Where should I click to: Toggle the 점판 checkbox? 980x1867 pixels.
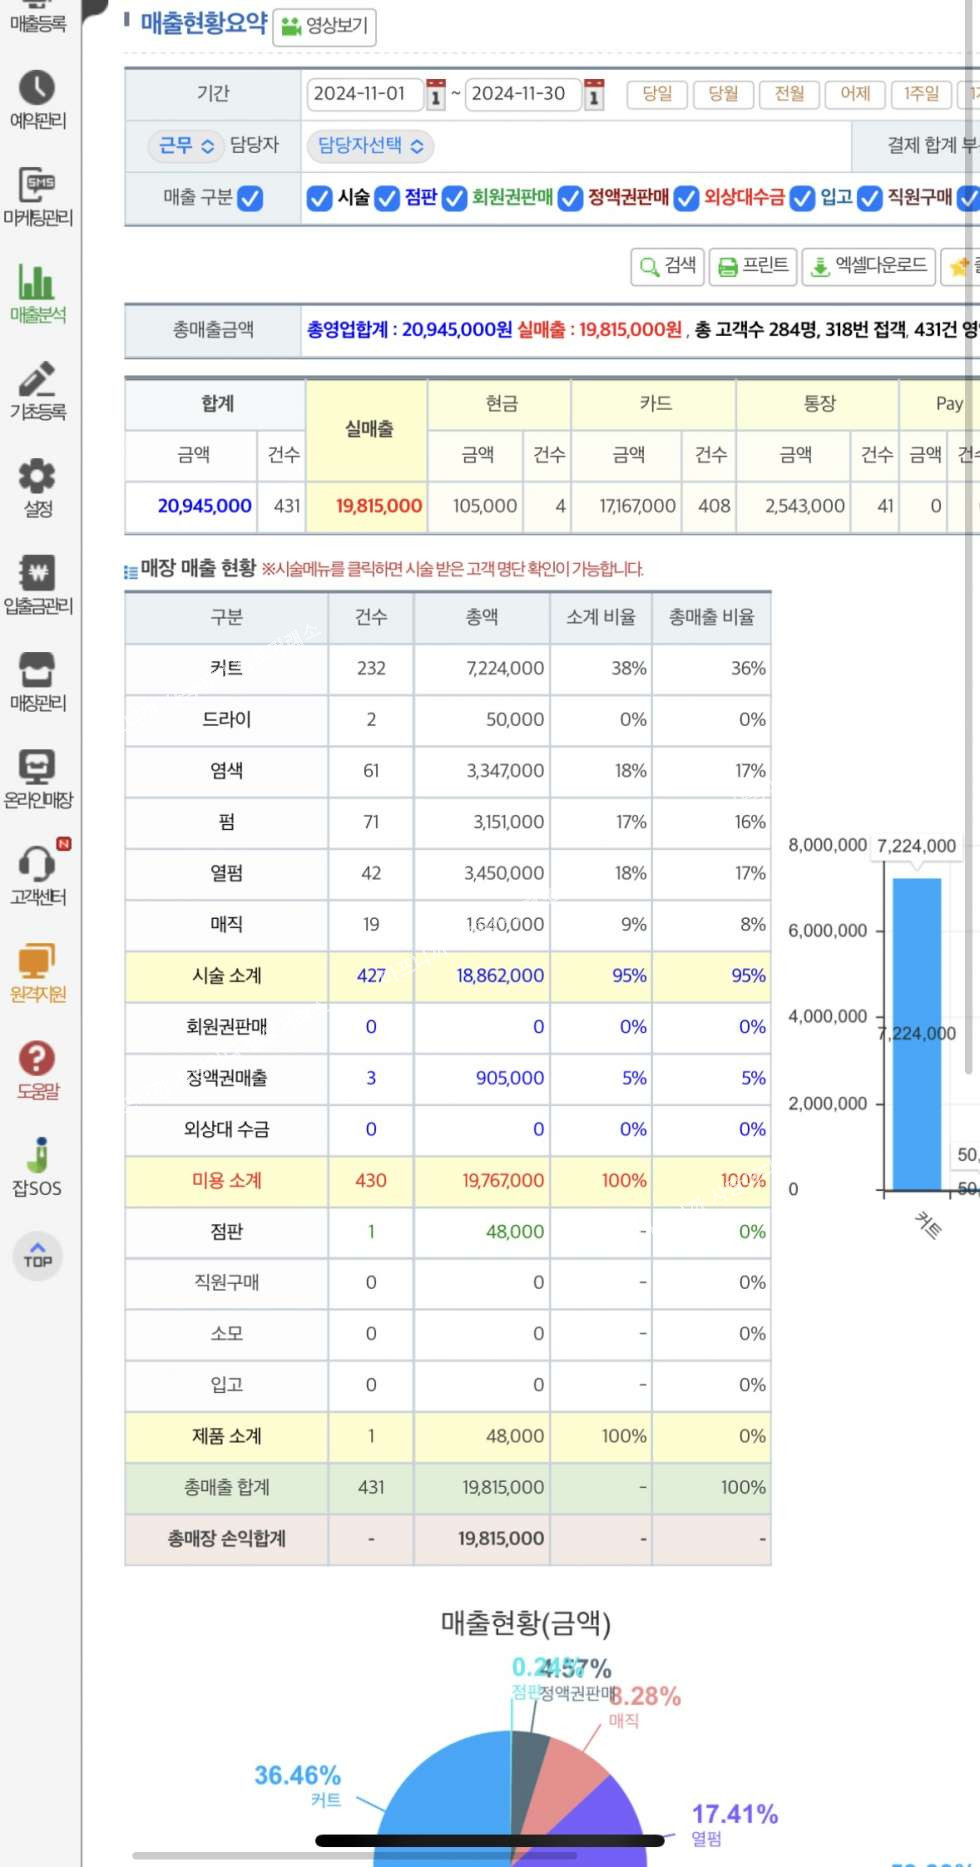point(387,198)
